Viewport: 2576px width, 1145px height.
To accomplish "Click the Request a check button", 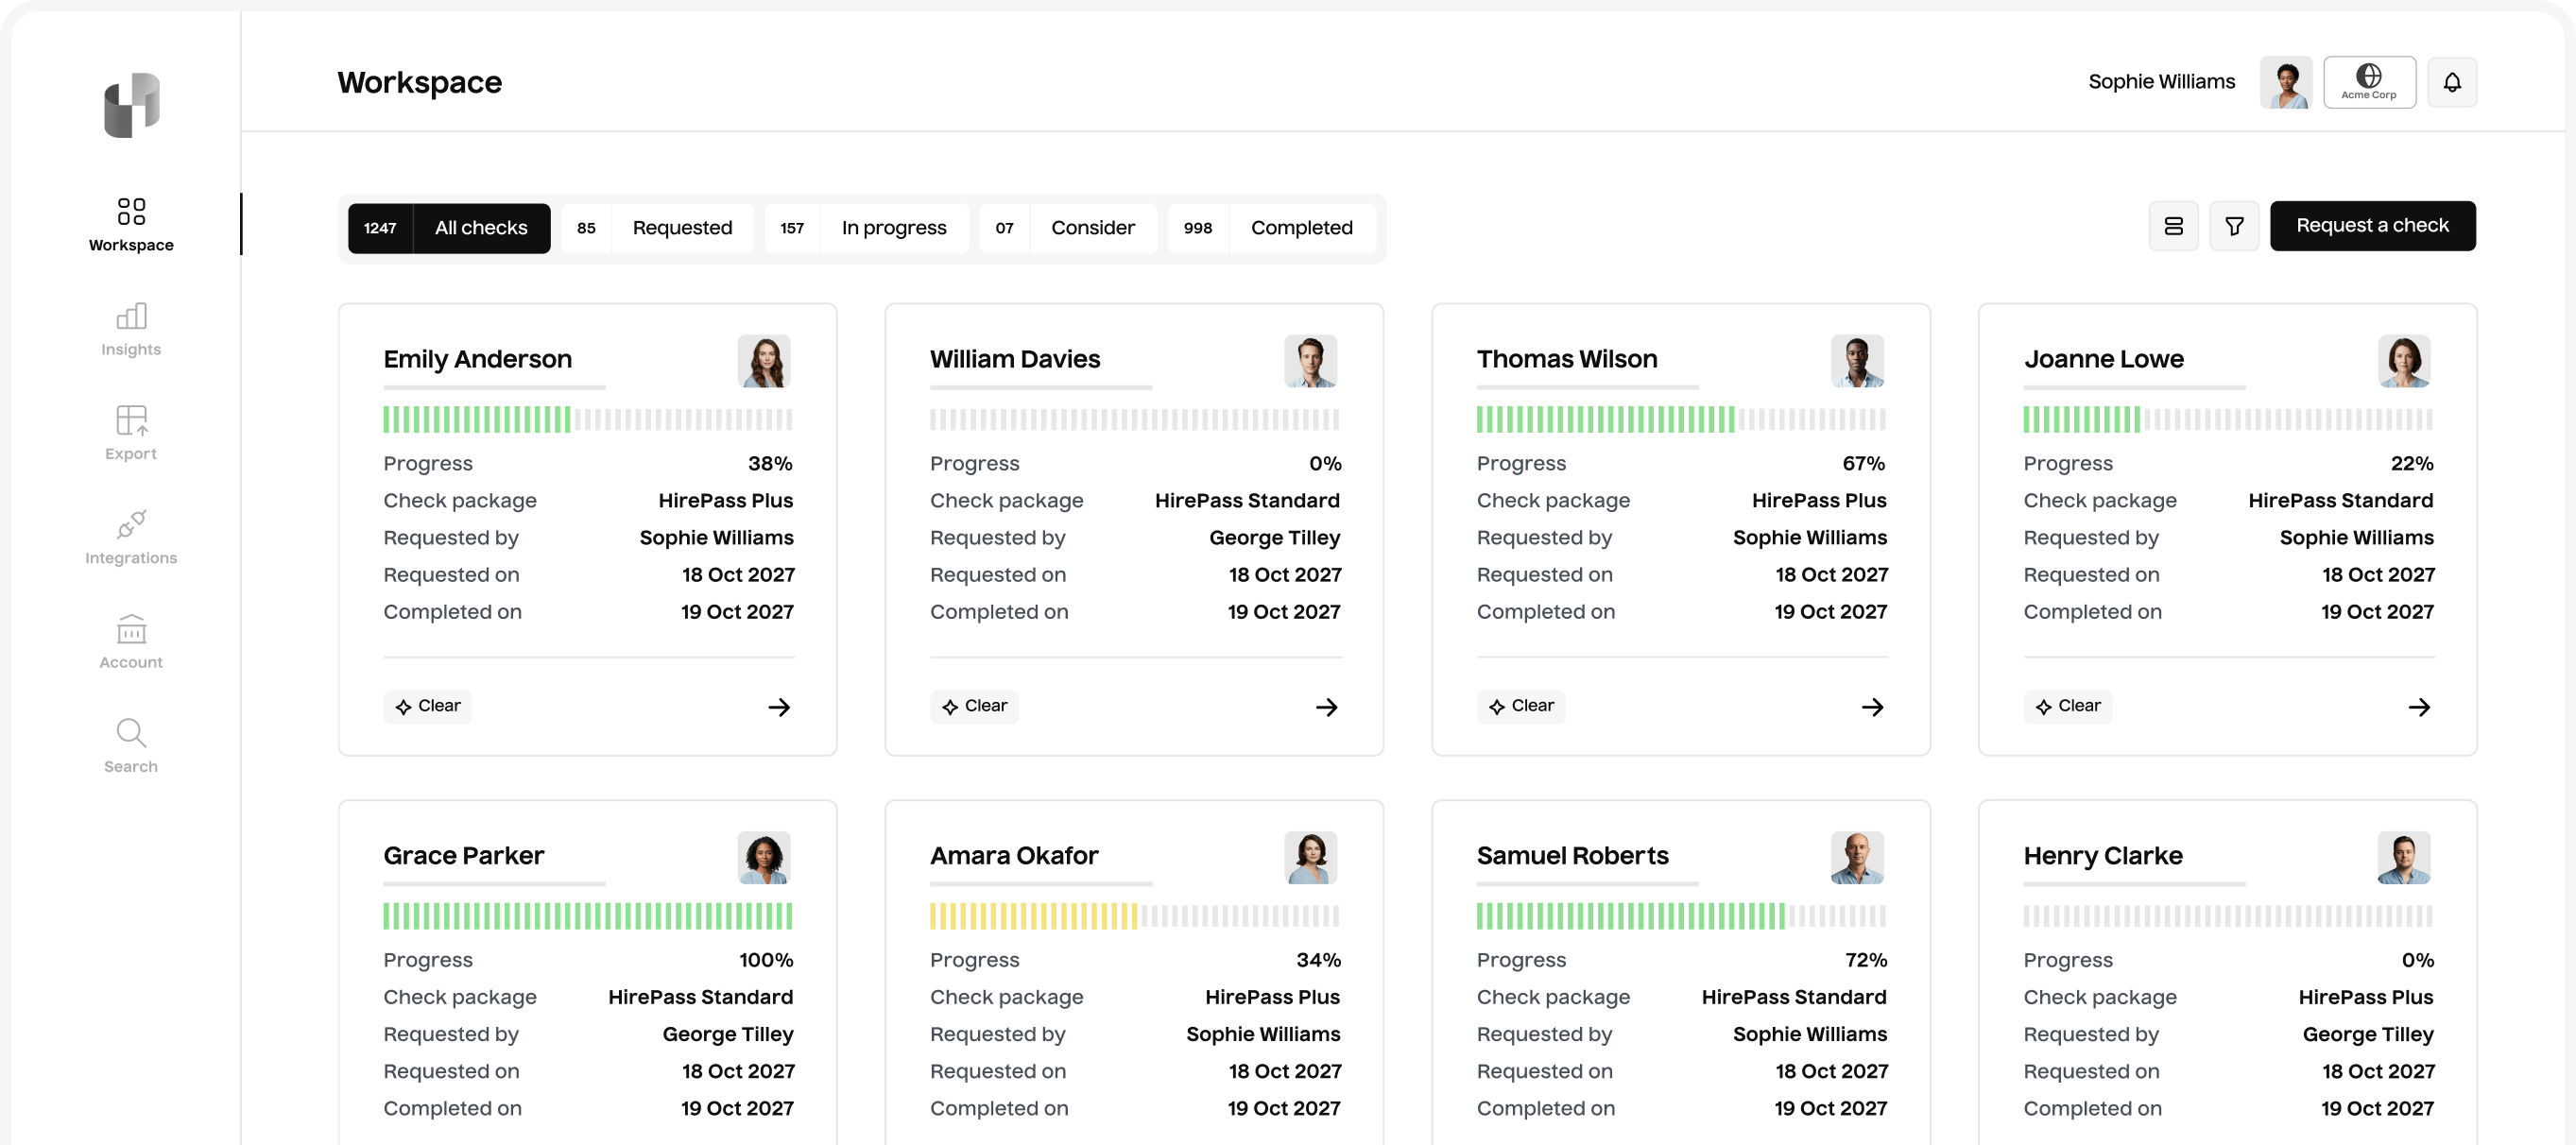I will coord(2372,226).
